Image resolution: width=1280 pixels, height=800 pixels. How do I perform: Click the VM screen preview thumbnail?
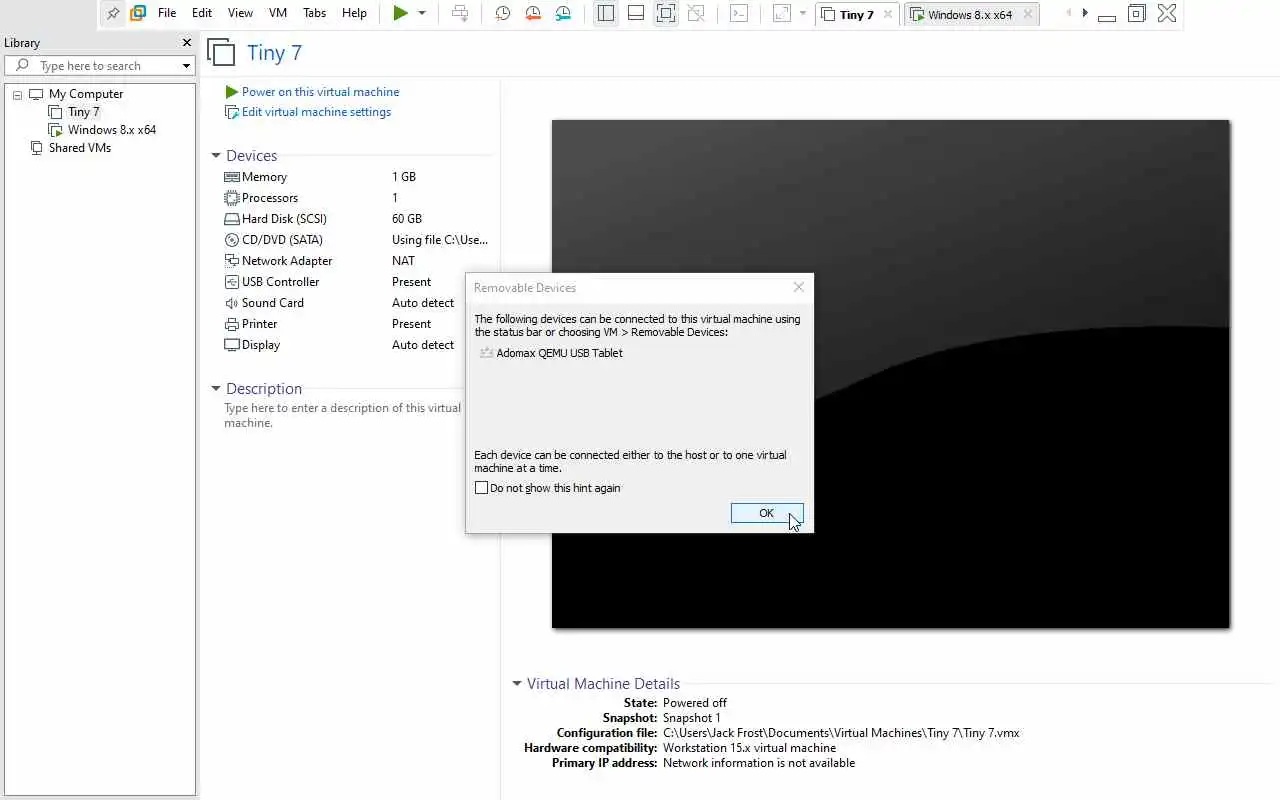(x=890, y=374)
